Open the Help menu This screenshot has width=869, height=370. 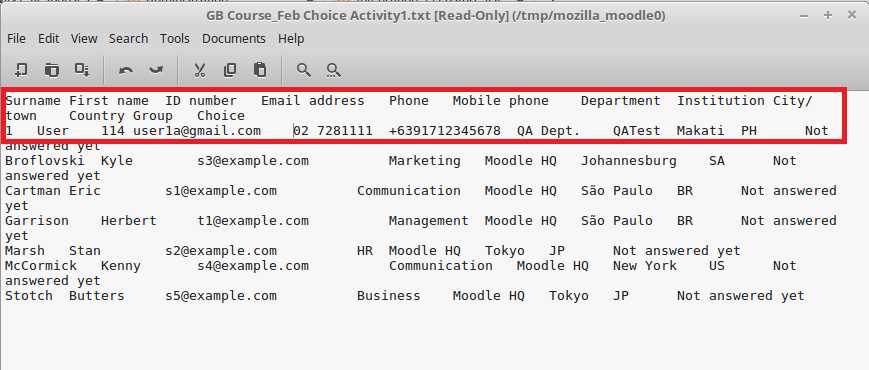[x=291, y=39]
